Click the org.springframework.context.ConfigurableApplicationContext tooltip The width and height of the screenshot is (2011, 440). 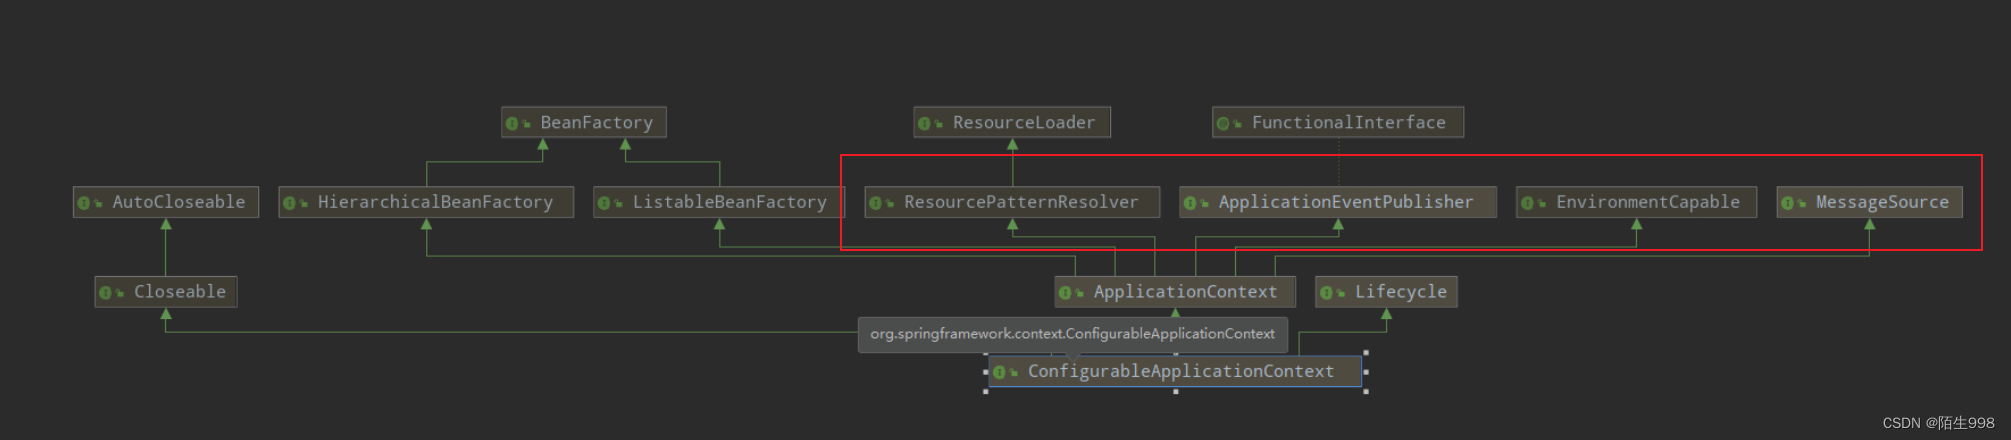(1072, 334)
